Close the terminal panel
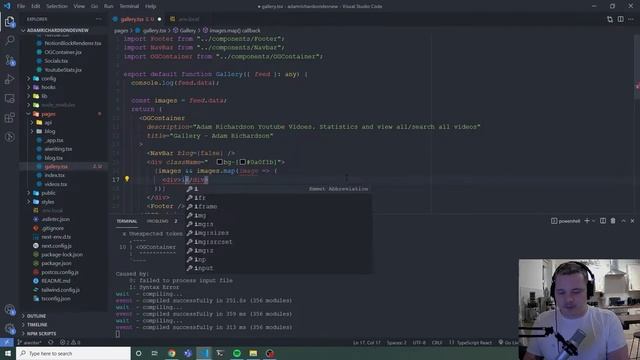 [632, 221]
